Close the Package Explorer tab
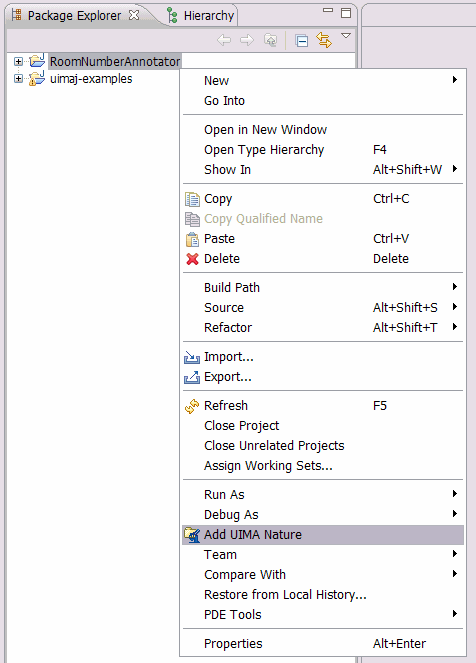 pyautogui.click(x=134, y=15)
